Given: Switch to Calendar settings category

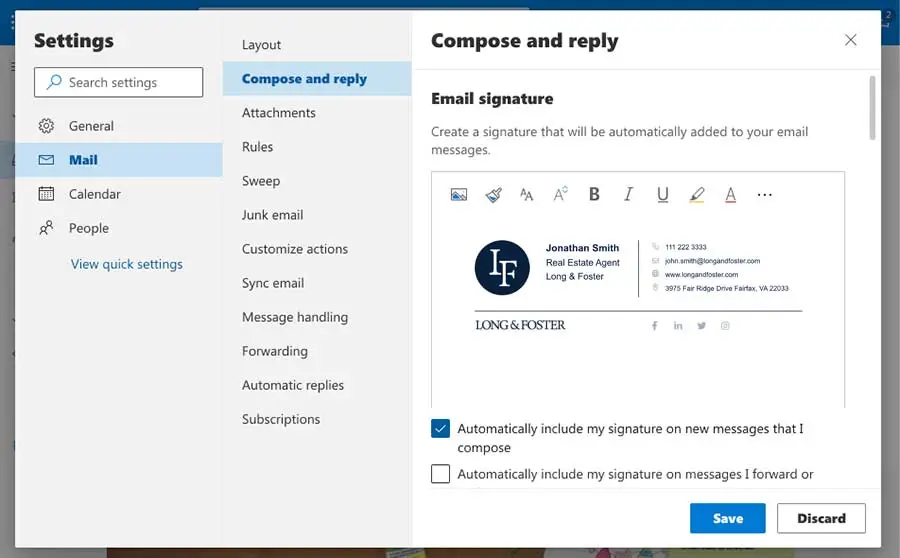Looking at the screenshot, I should [94, 194].
